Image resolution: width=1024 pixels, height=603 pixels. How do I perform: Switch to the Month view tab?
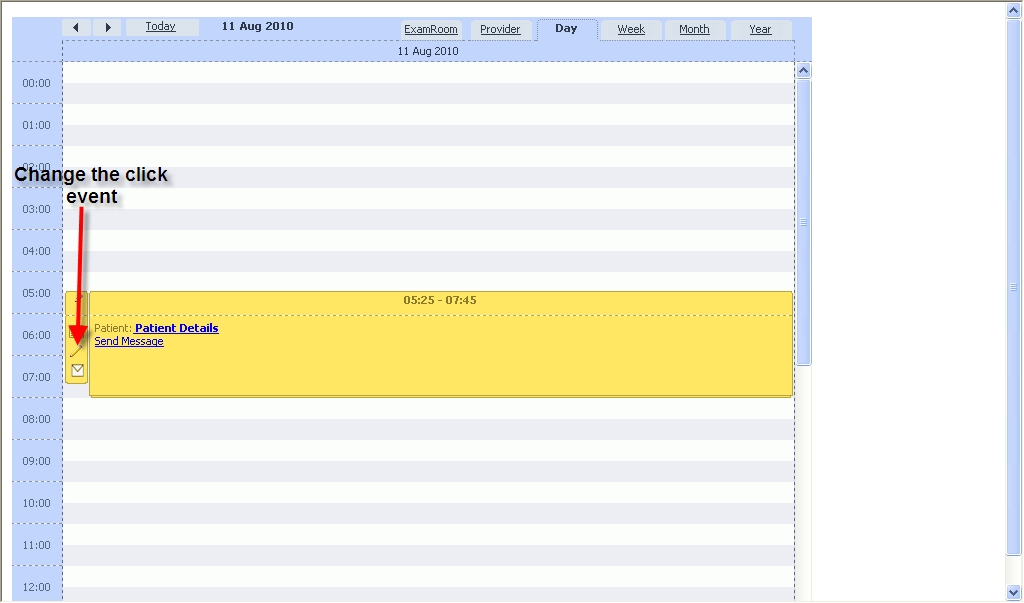[x=695, y=29]
